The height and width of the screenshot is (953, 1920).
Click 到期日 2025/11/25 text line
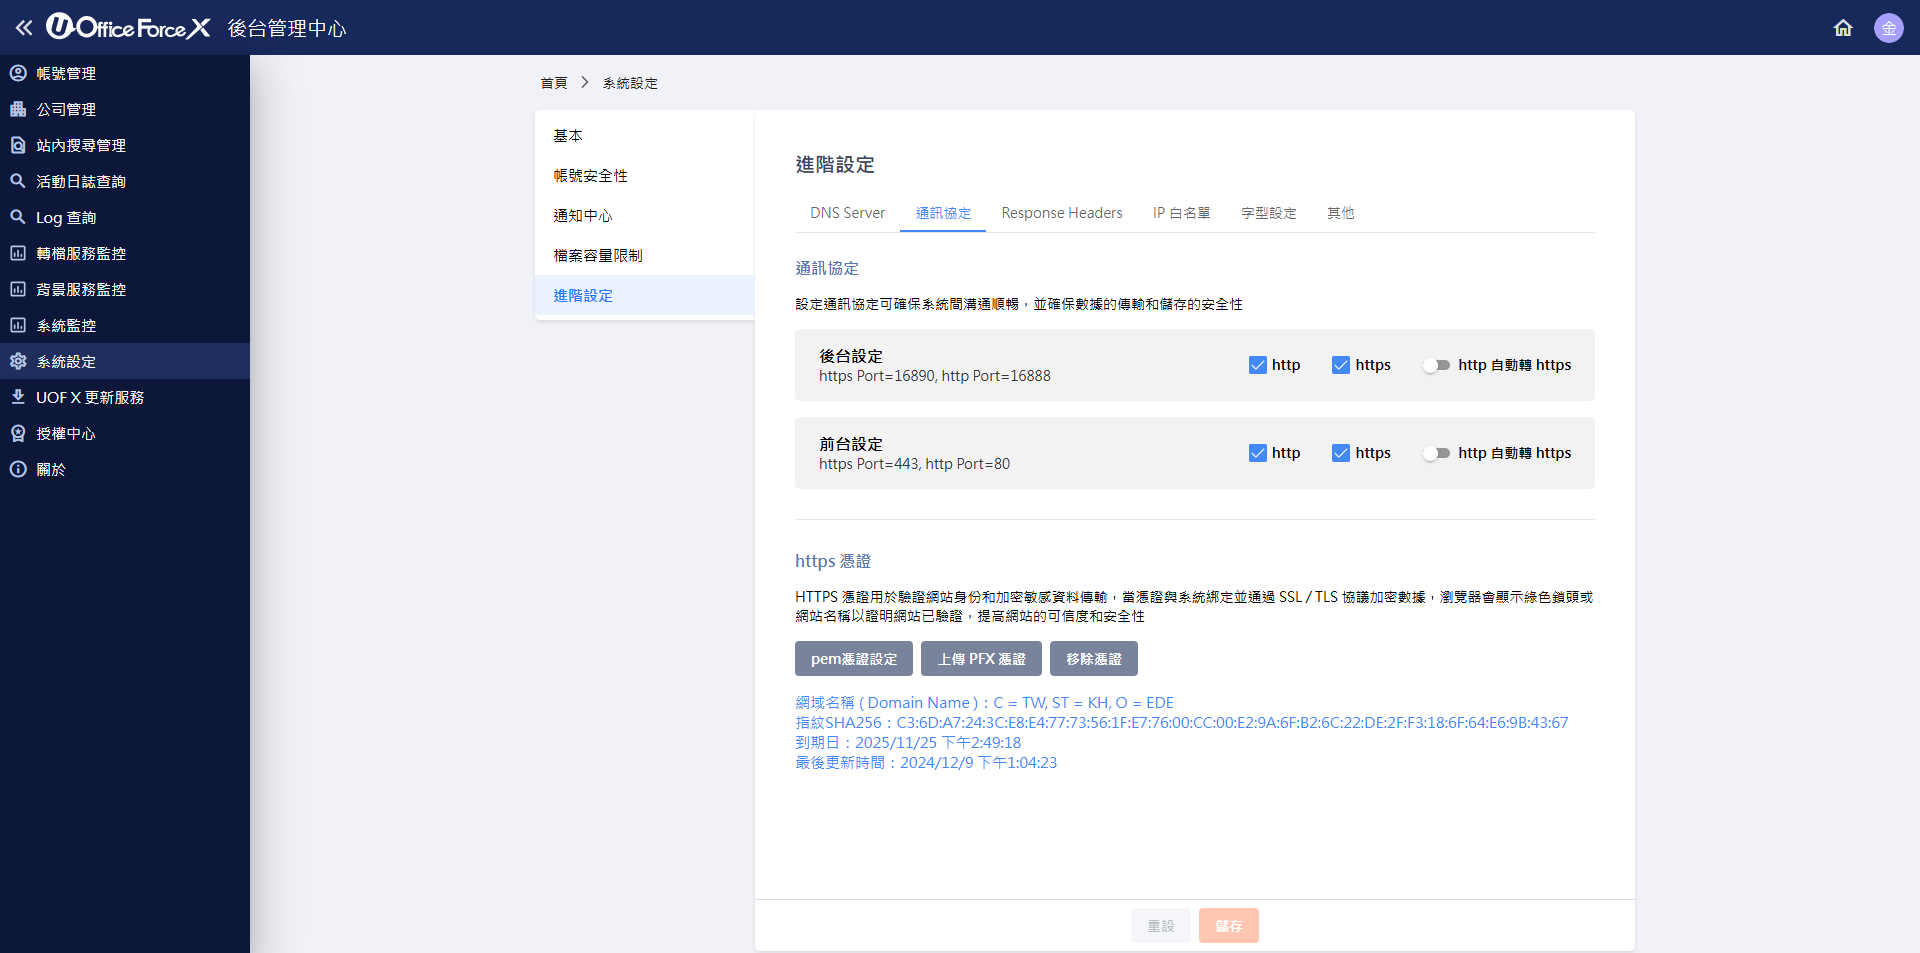(908, 742)
